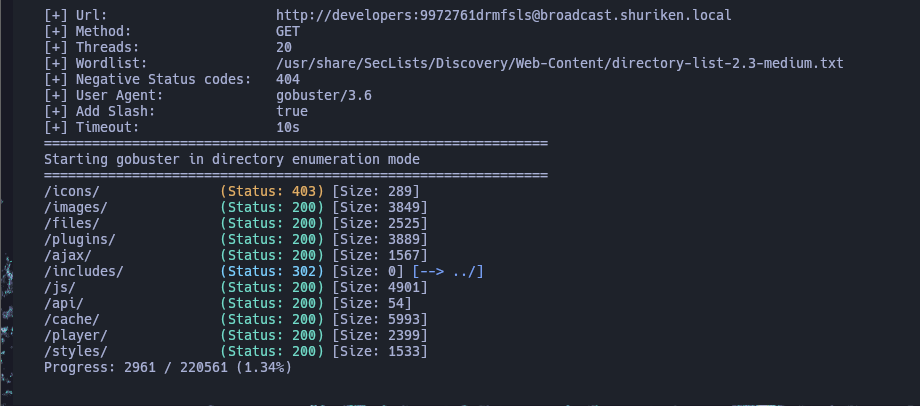The image size is (920, 406).
Task: Click the /includes/ redirect entry
Action: coord(84,272)
